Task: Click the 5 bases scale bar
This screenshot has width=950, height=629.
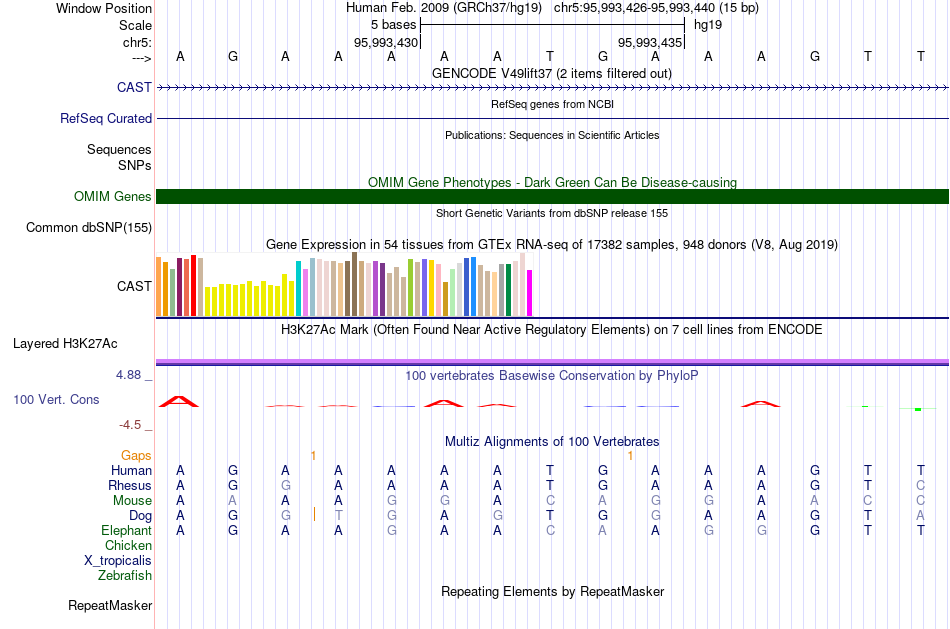Action: pos(552,25)
